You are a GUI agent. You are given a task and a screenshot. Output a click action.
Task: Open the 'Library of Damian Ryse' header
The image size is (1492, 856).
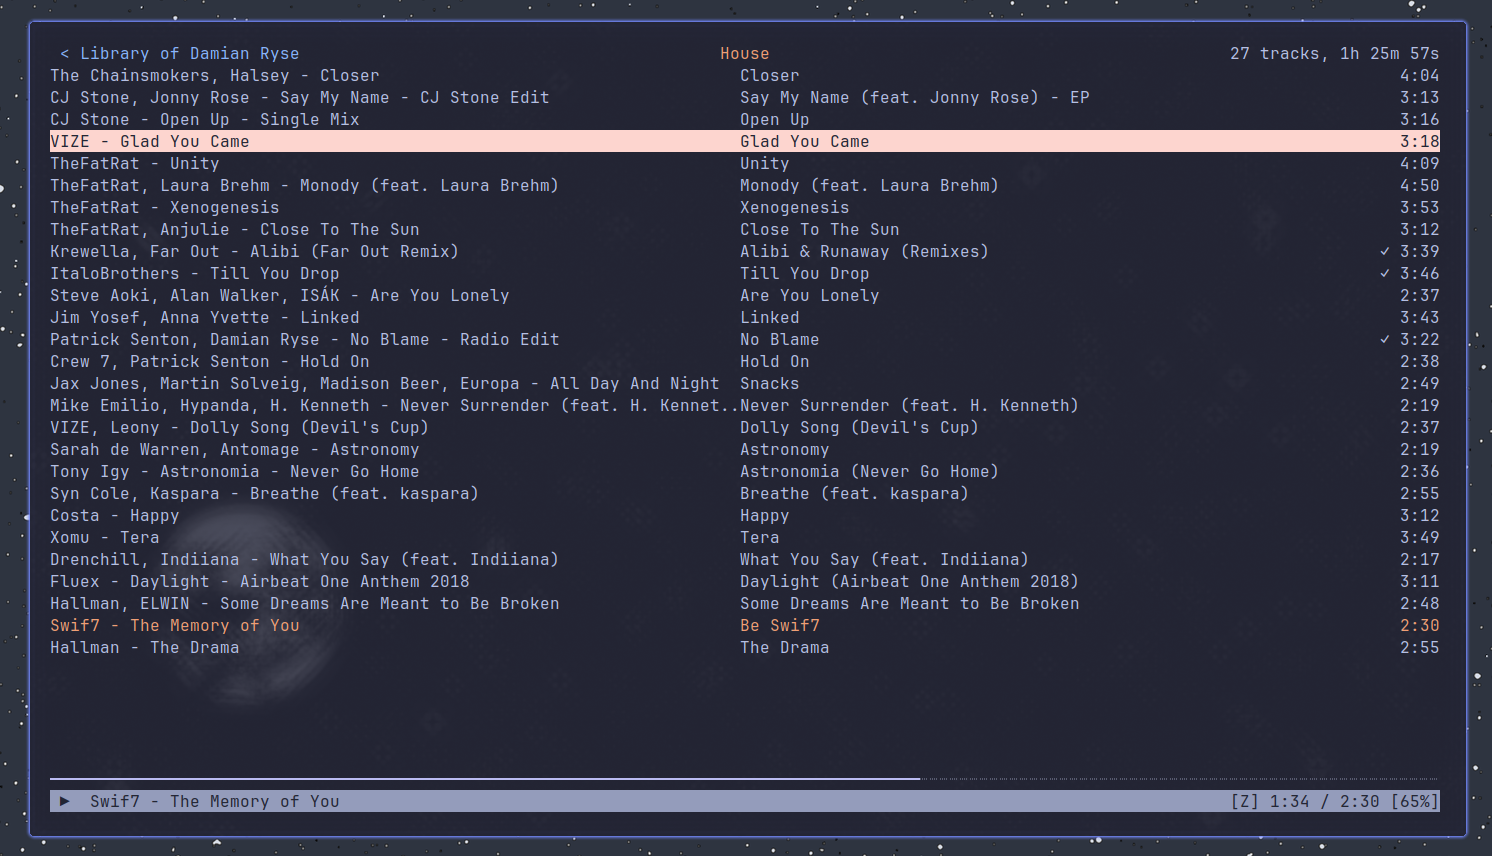pos(190,54)
